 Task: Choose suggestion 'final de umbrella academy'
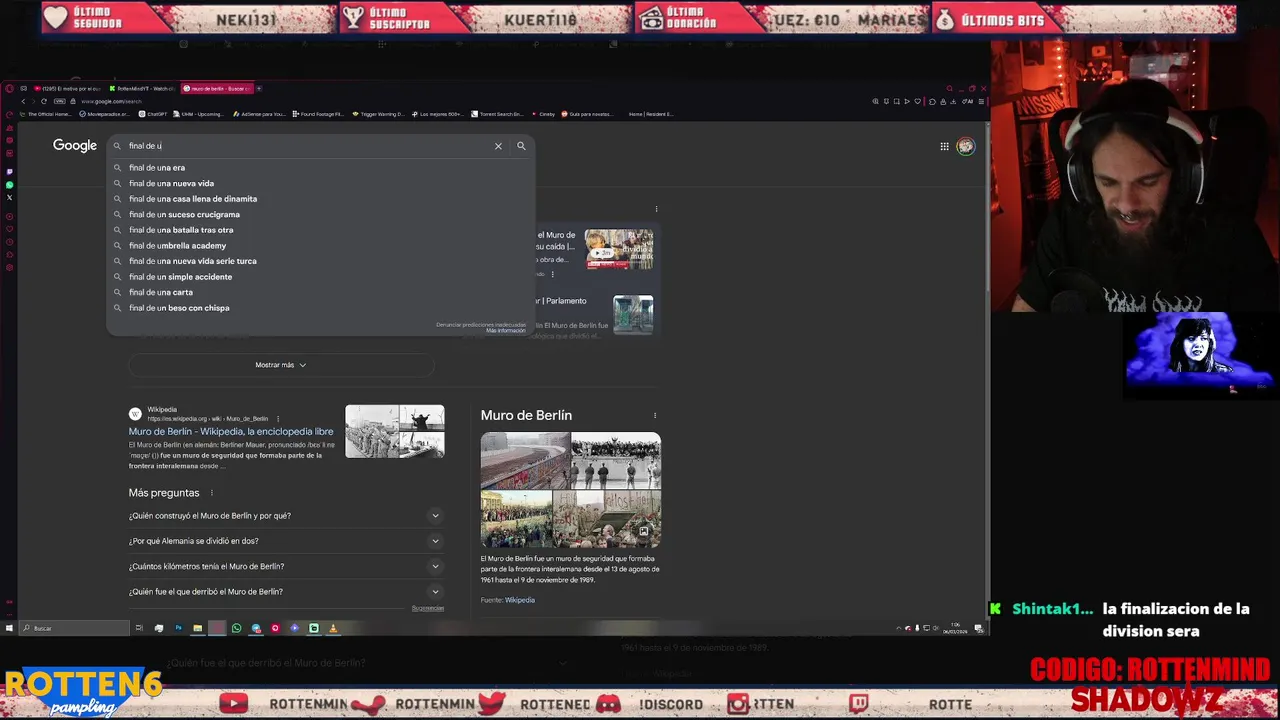(320, 245)
